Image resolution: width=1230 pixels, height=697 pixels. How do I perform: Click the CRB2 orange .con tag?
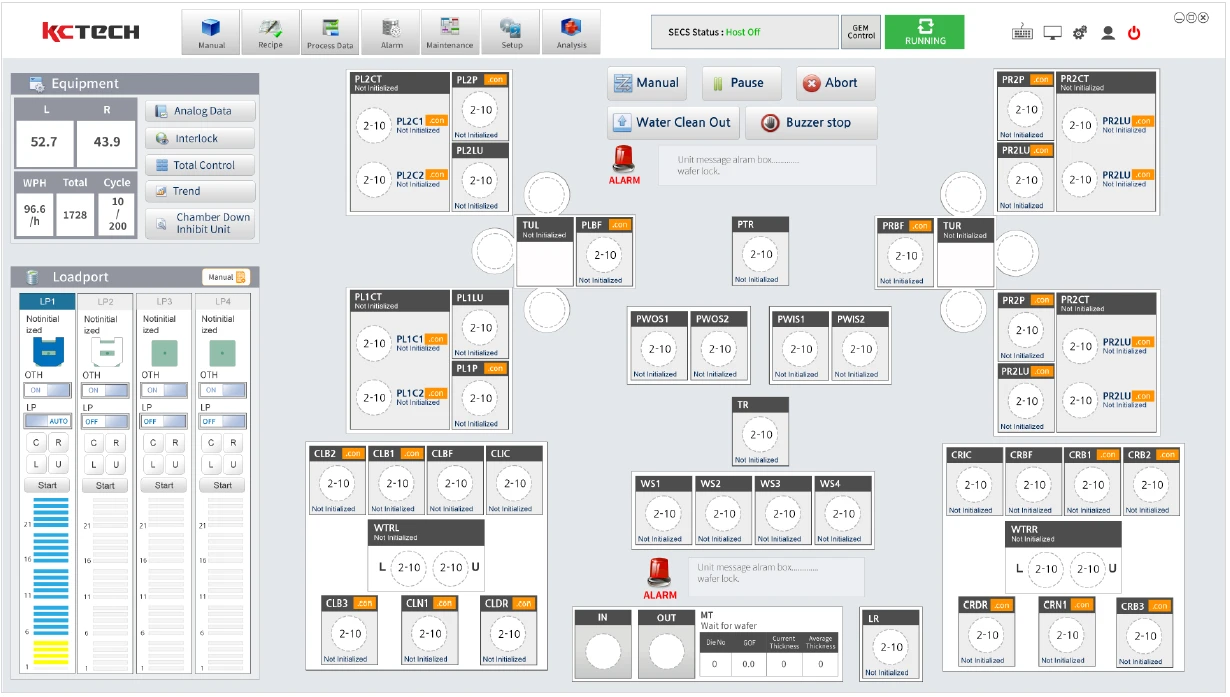click(x=1167, y=454)
